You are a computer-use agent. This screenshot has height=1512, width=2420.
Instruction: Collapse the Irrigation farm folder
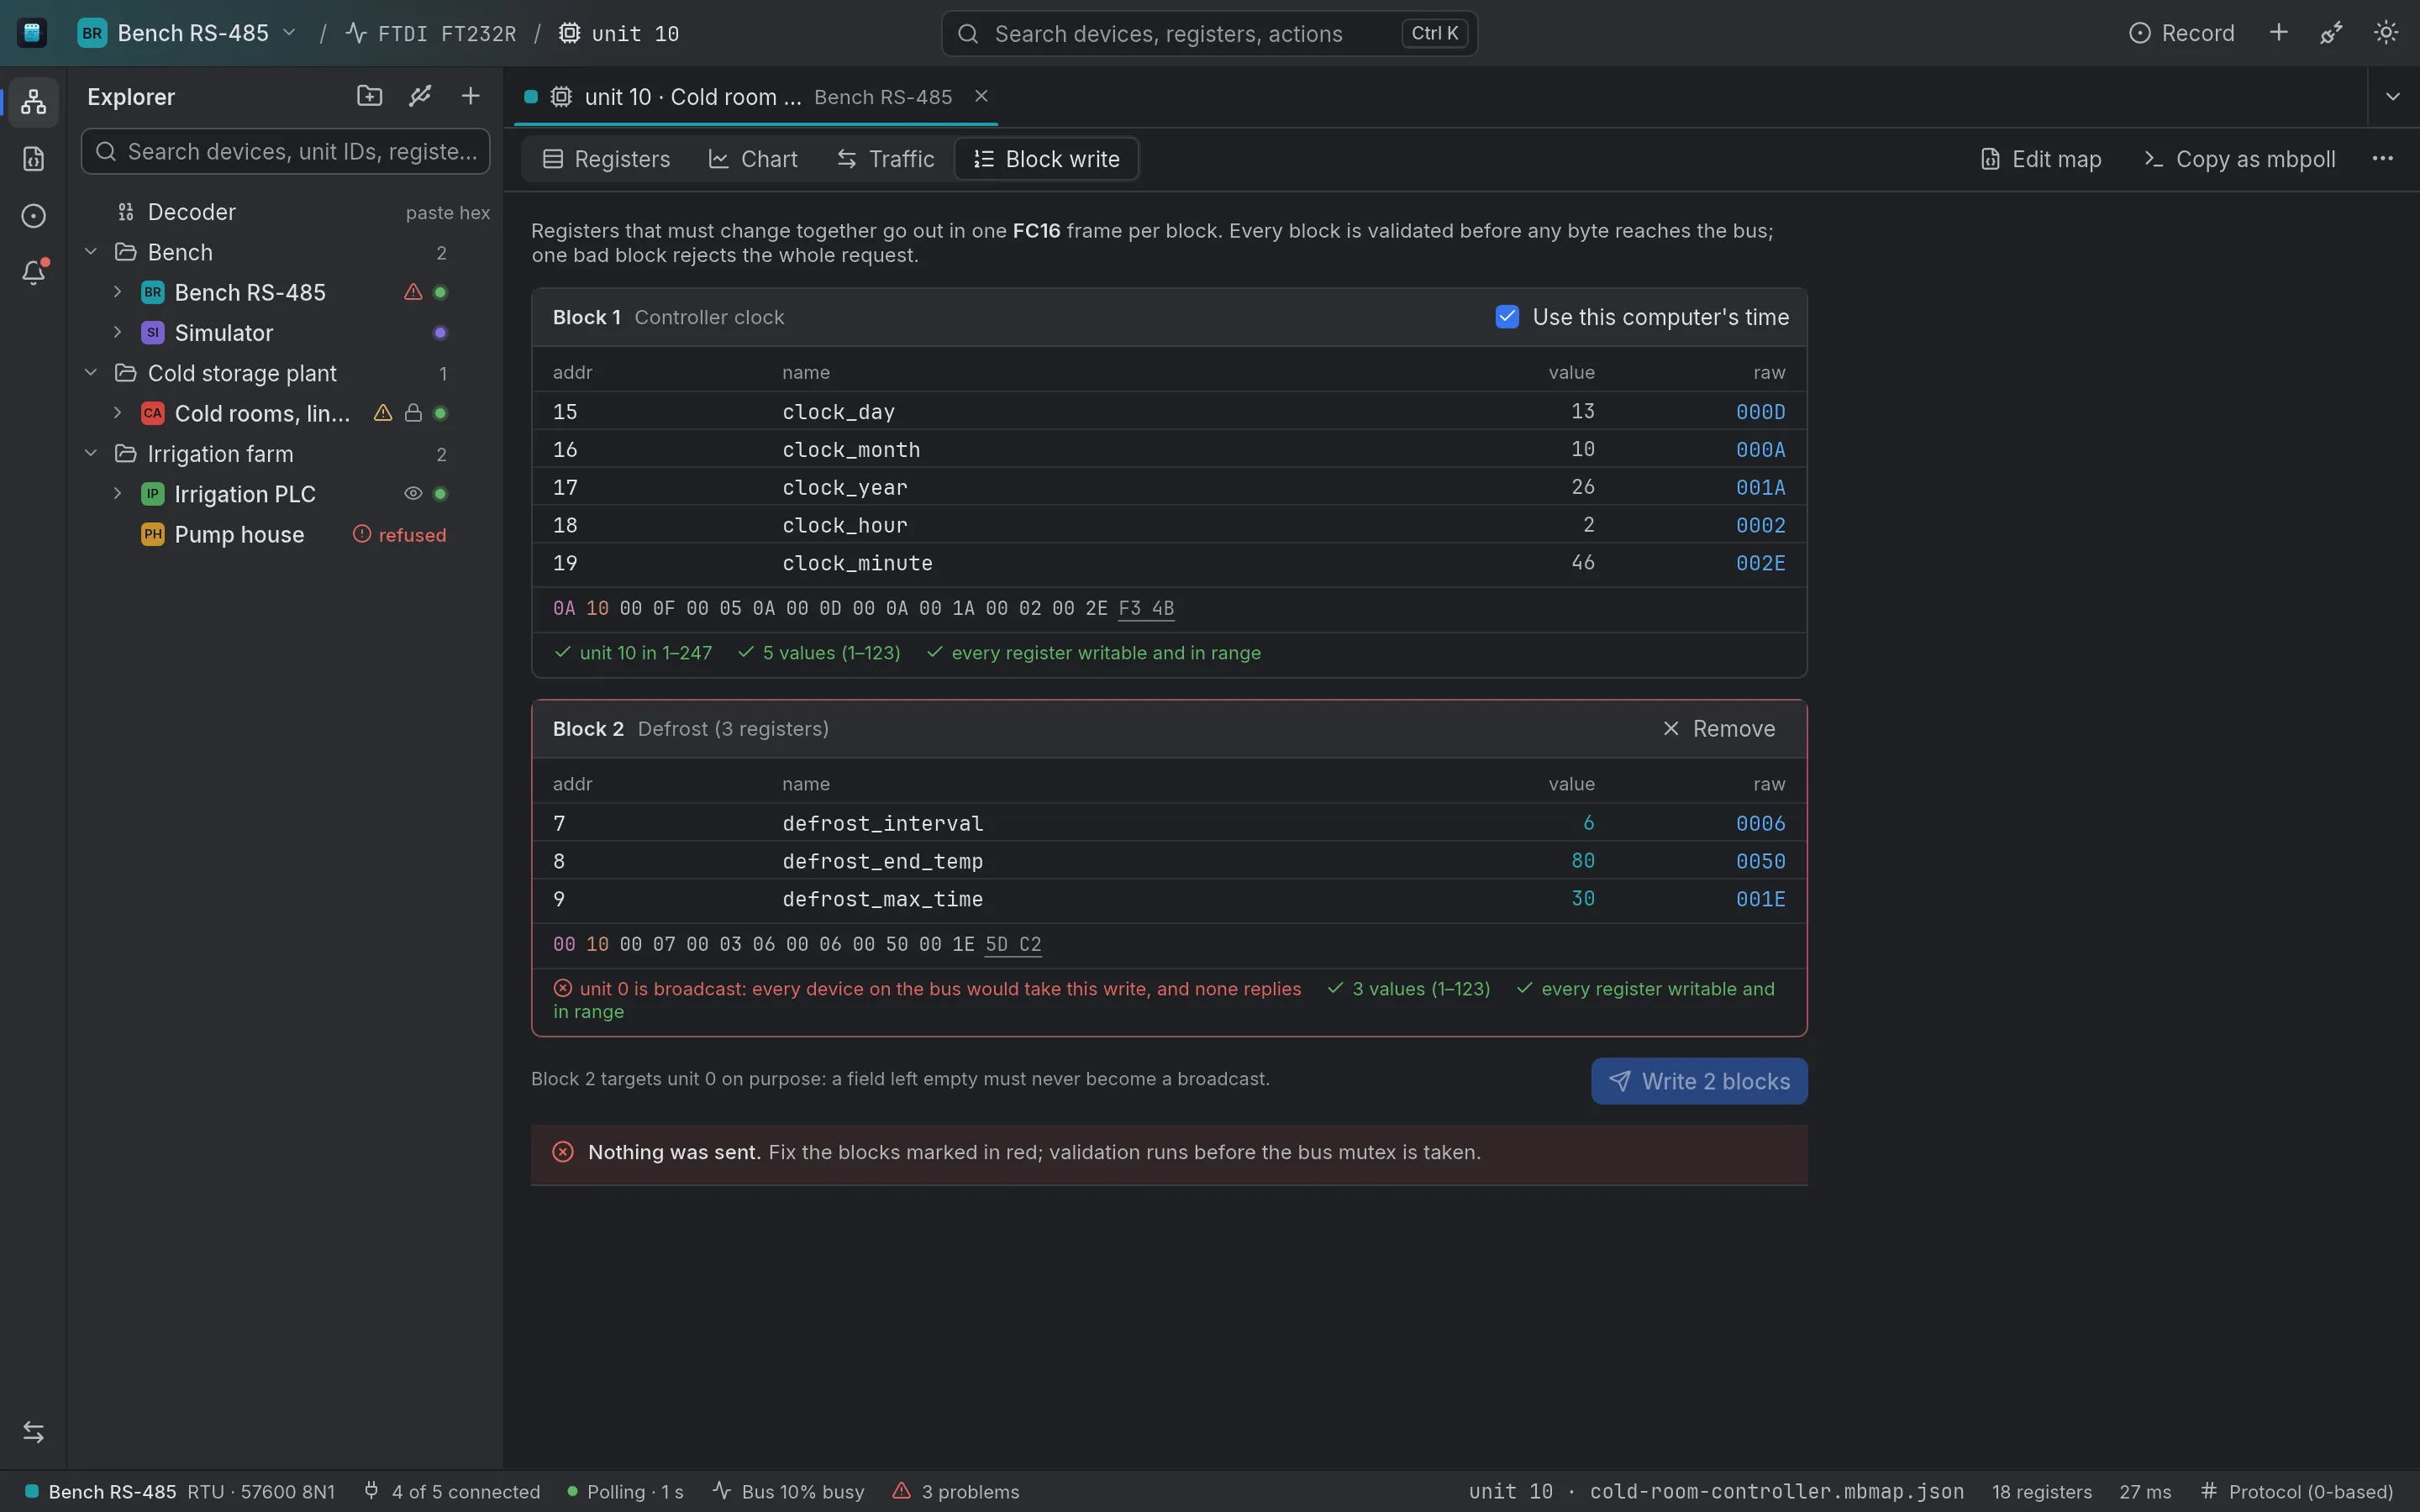[91, 454]
